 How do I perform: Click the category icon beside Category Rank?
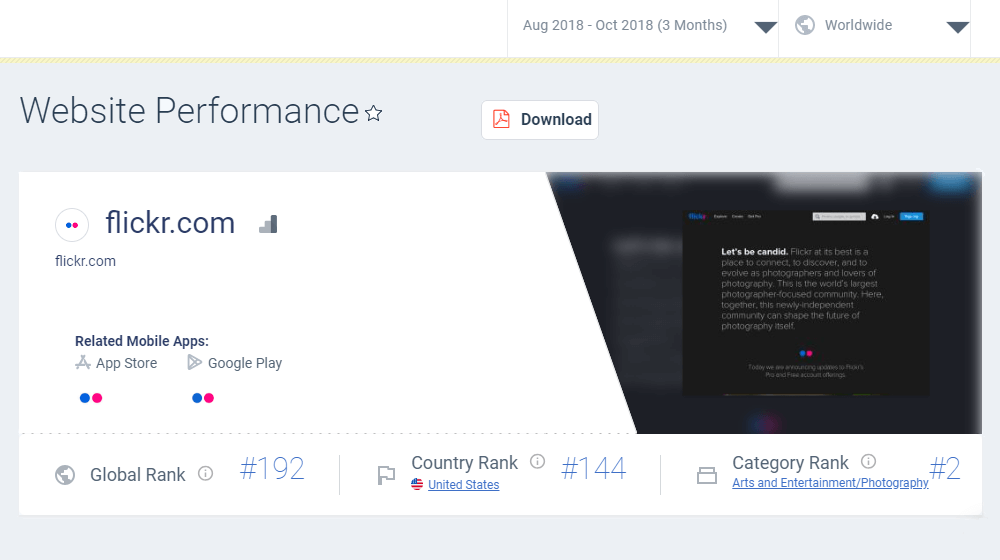coord(707,476)
